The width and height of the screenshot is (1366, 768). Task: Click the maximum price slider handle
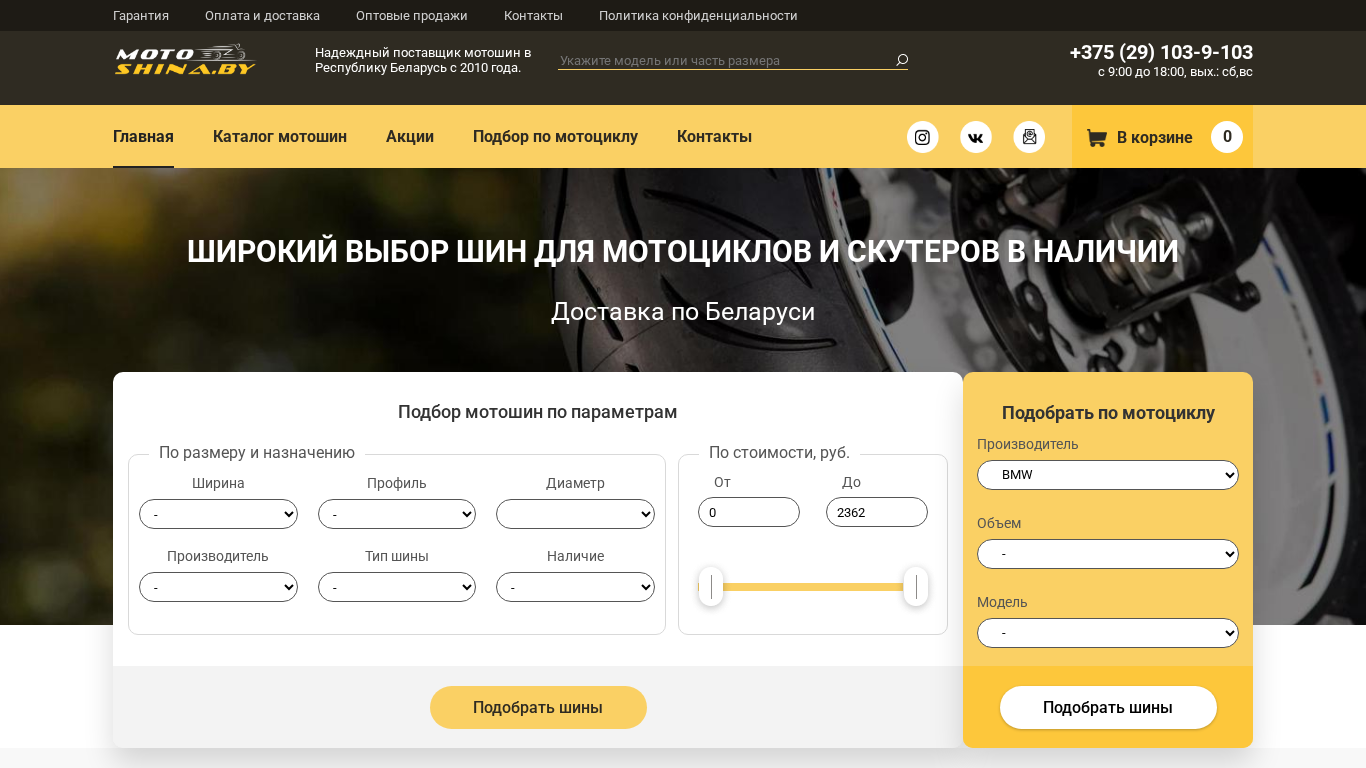coord(915,587)
